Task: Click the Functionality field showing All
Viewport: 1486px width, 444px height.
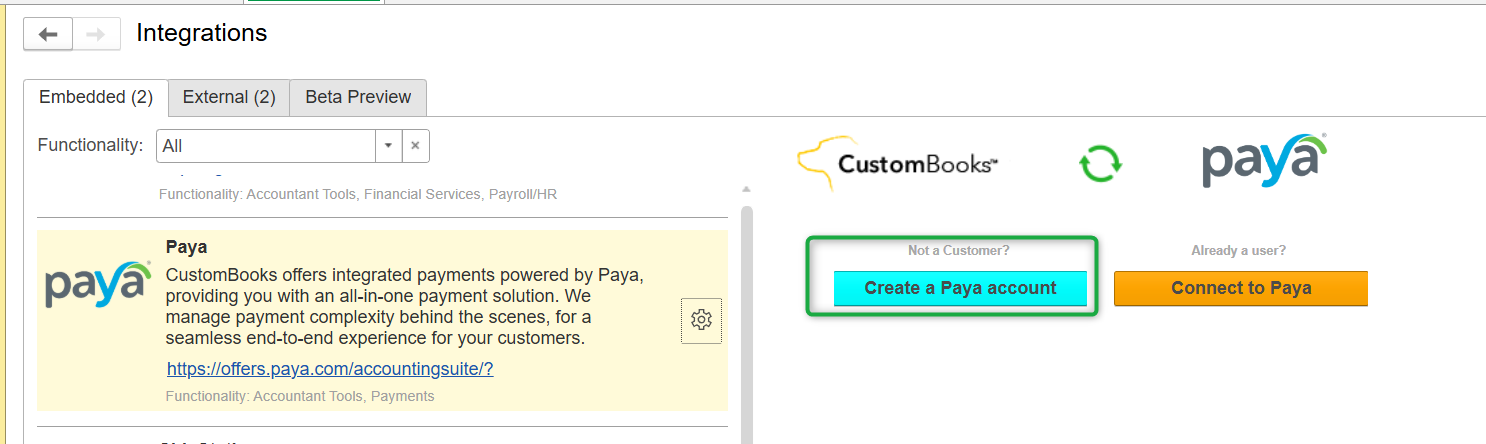Action: click(x=266, y=146)
